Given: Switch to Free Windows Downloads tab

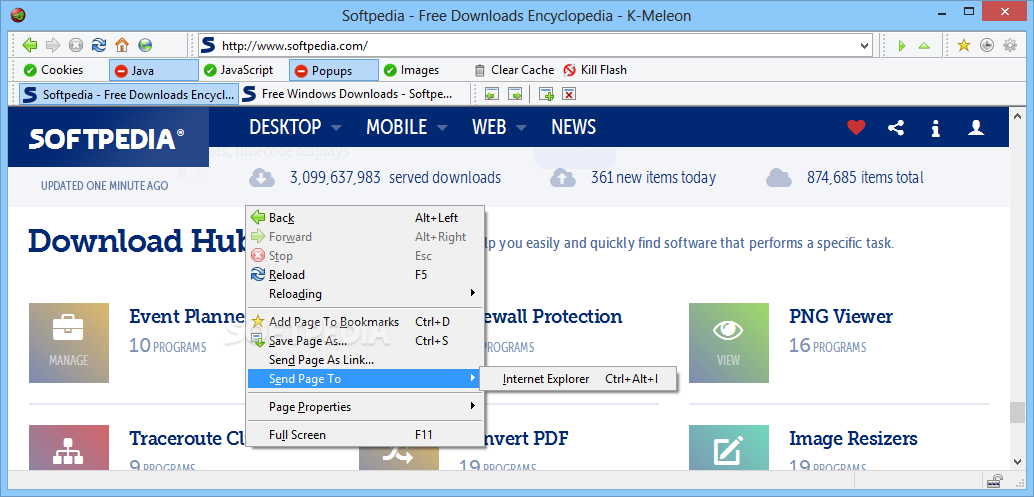Looking at the screenshot, I should pos(348,94).
